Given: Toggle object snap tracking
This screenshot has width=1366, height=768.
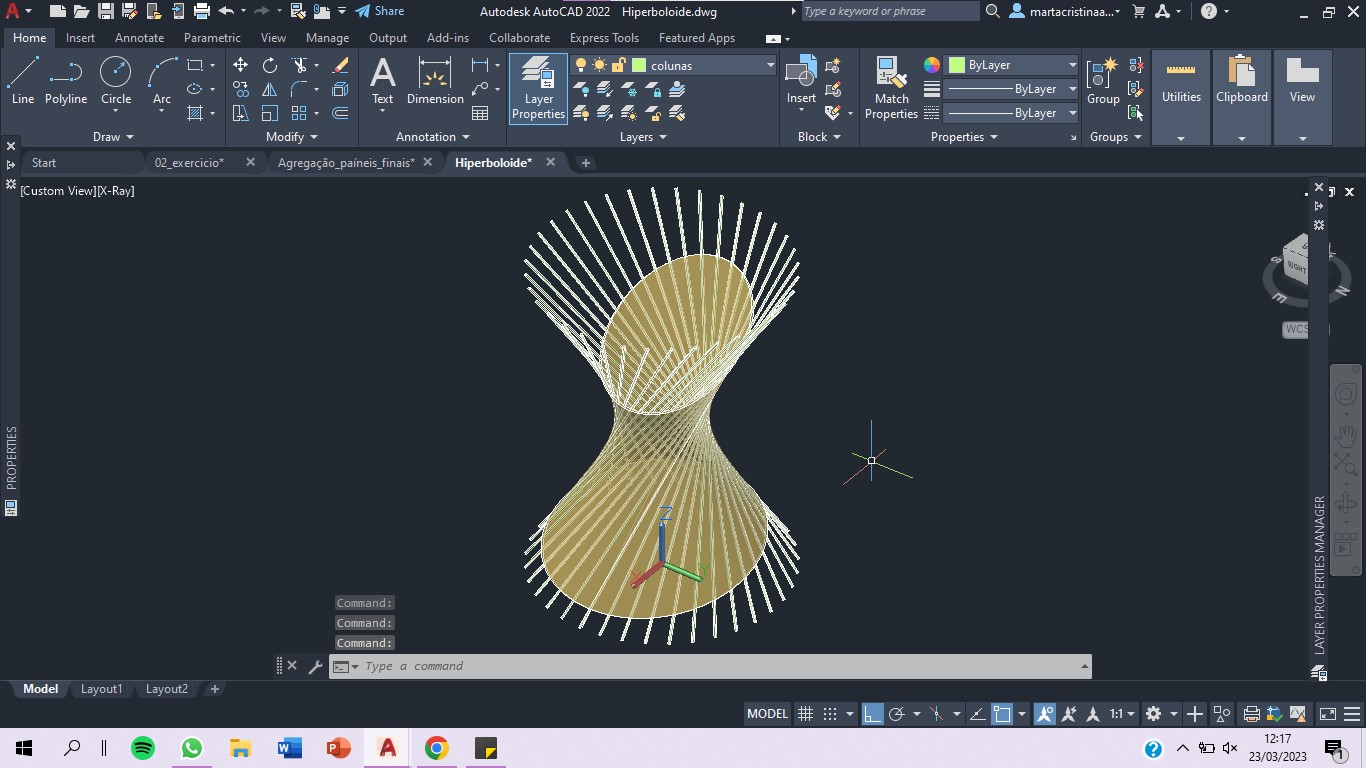Looking at the screenshot, I should tap(977, 714).
